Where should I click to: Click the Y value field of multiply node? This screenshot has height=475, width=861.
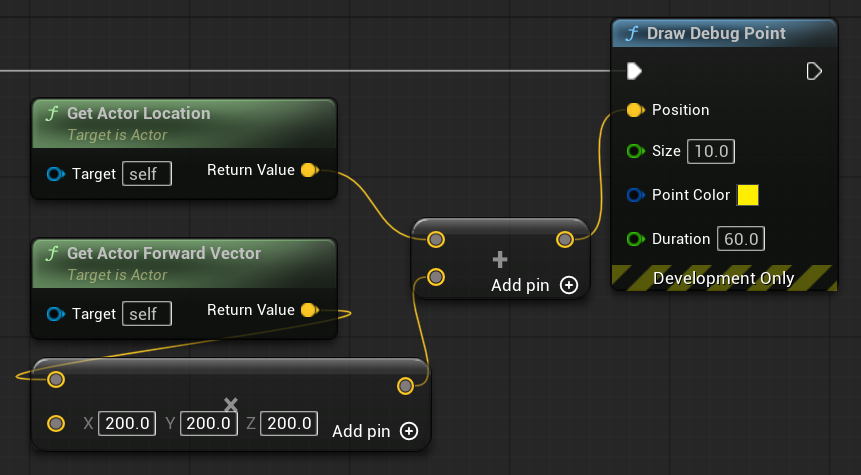209,424
